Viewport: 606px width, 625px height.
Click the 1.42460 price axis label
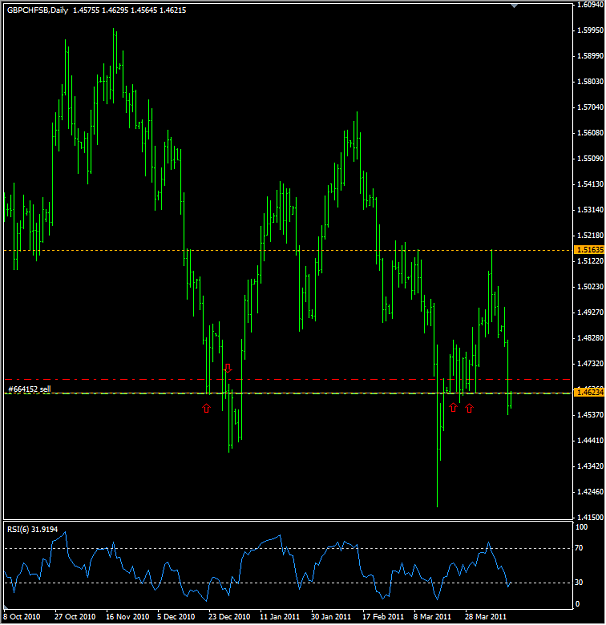coord(590,492)
